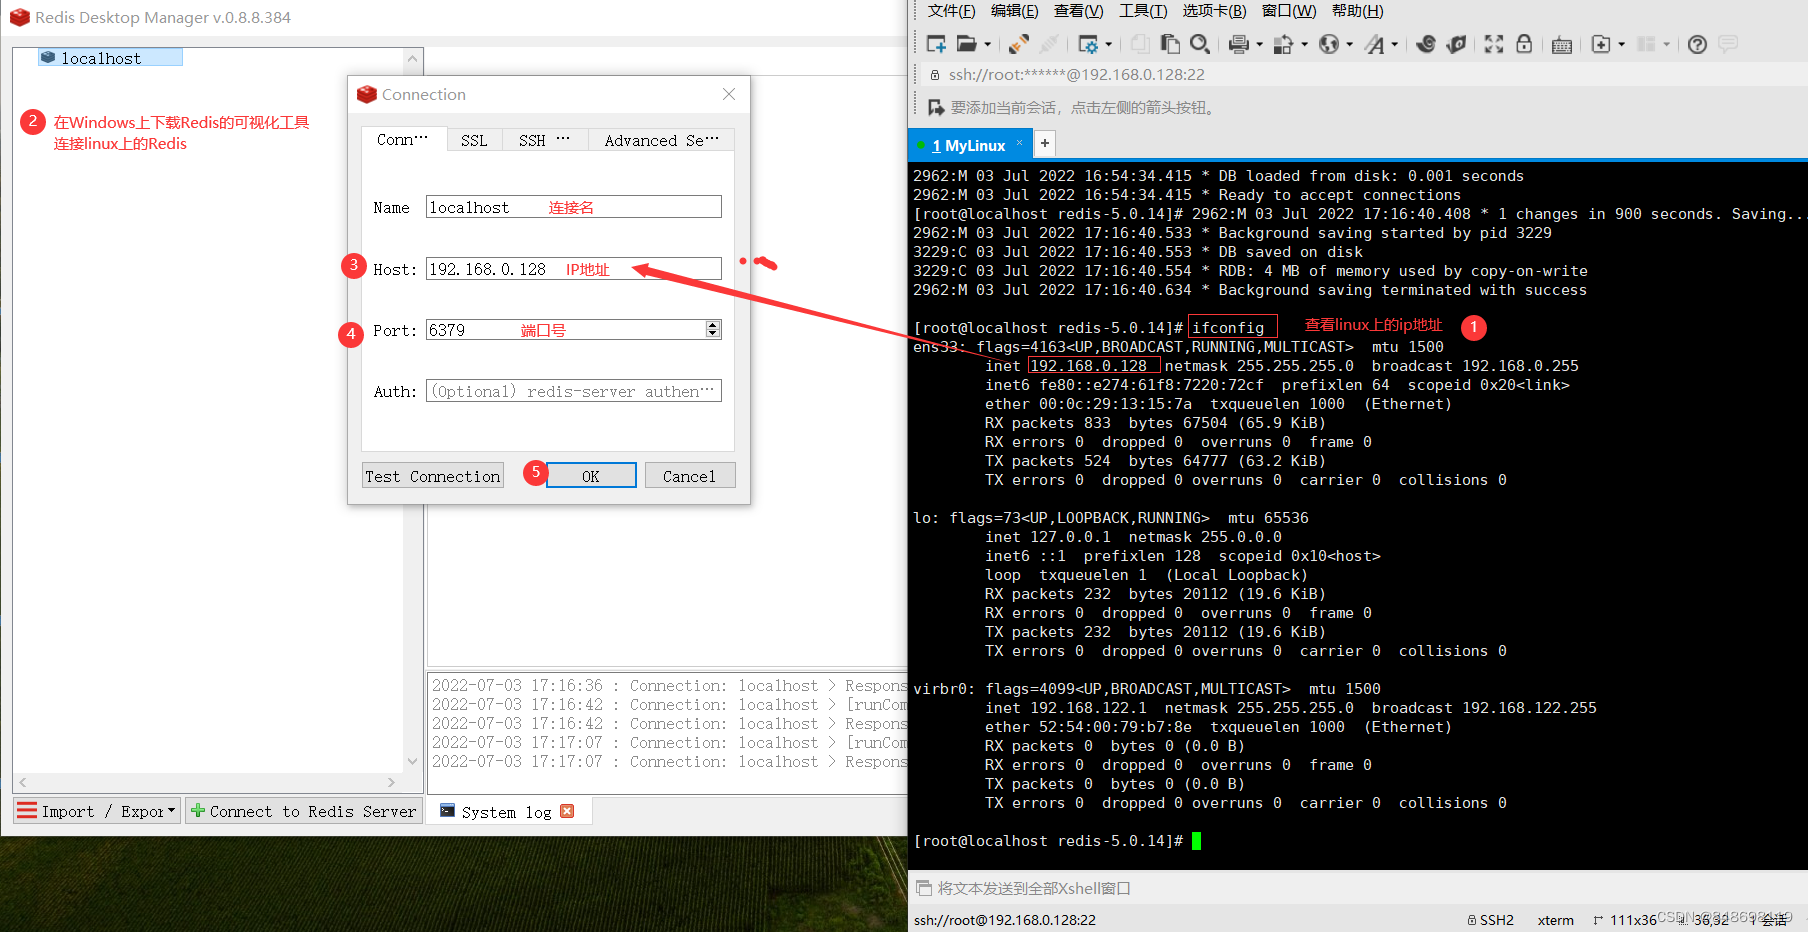
Task: Expand the file transfer dropdown arrow
Action: click(1304, 45)
